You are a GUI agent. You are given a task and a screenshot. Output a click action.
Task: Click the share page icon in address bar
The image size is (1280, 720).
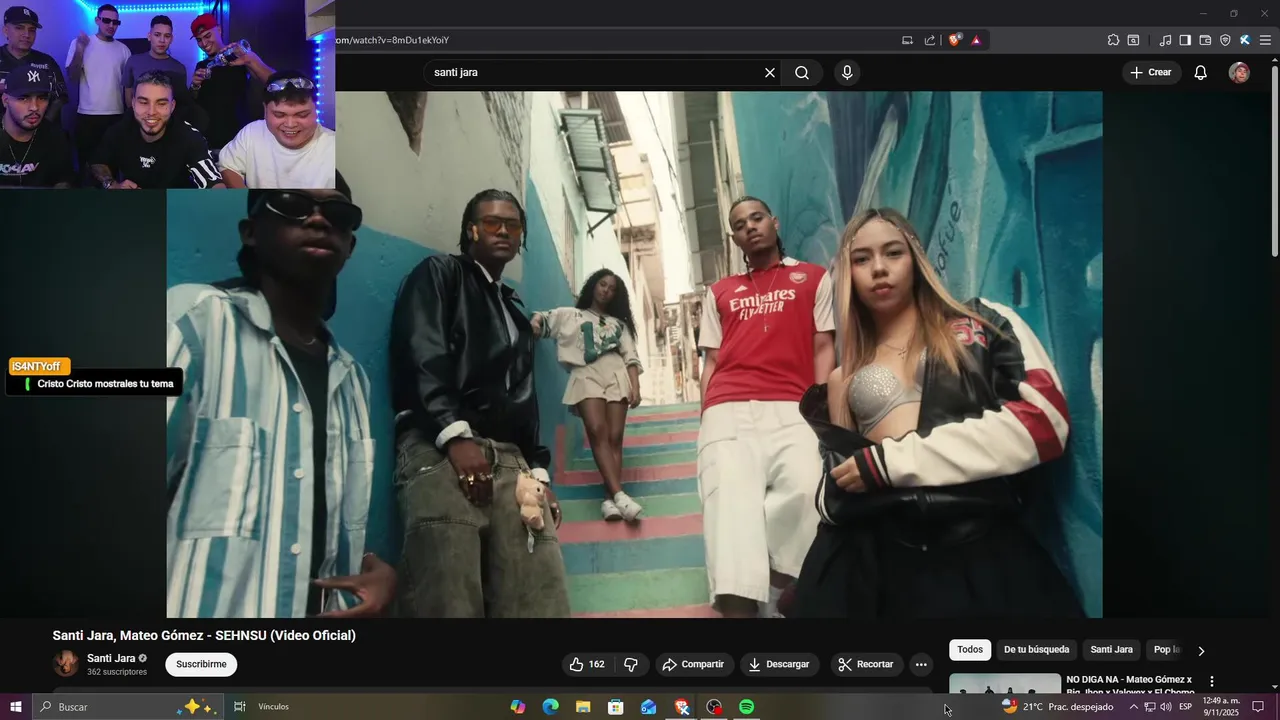coord(930,40)
